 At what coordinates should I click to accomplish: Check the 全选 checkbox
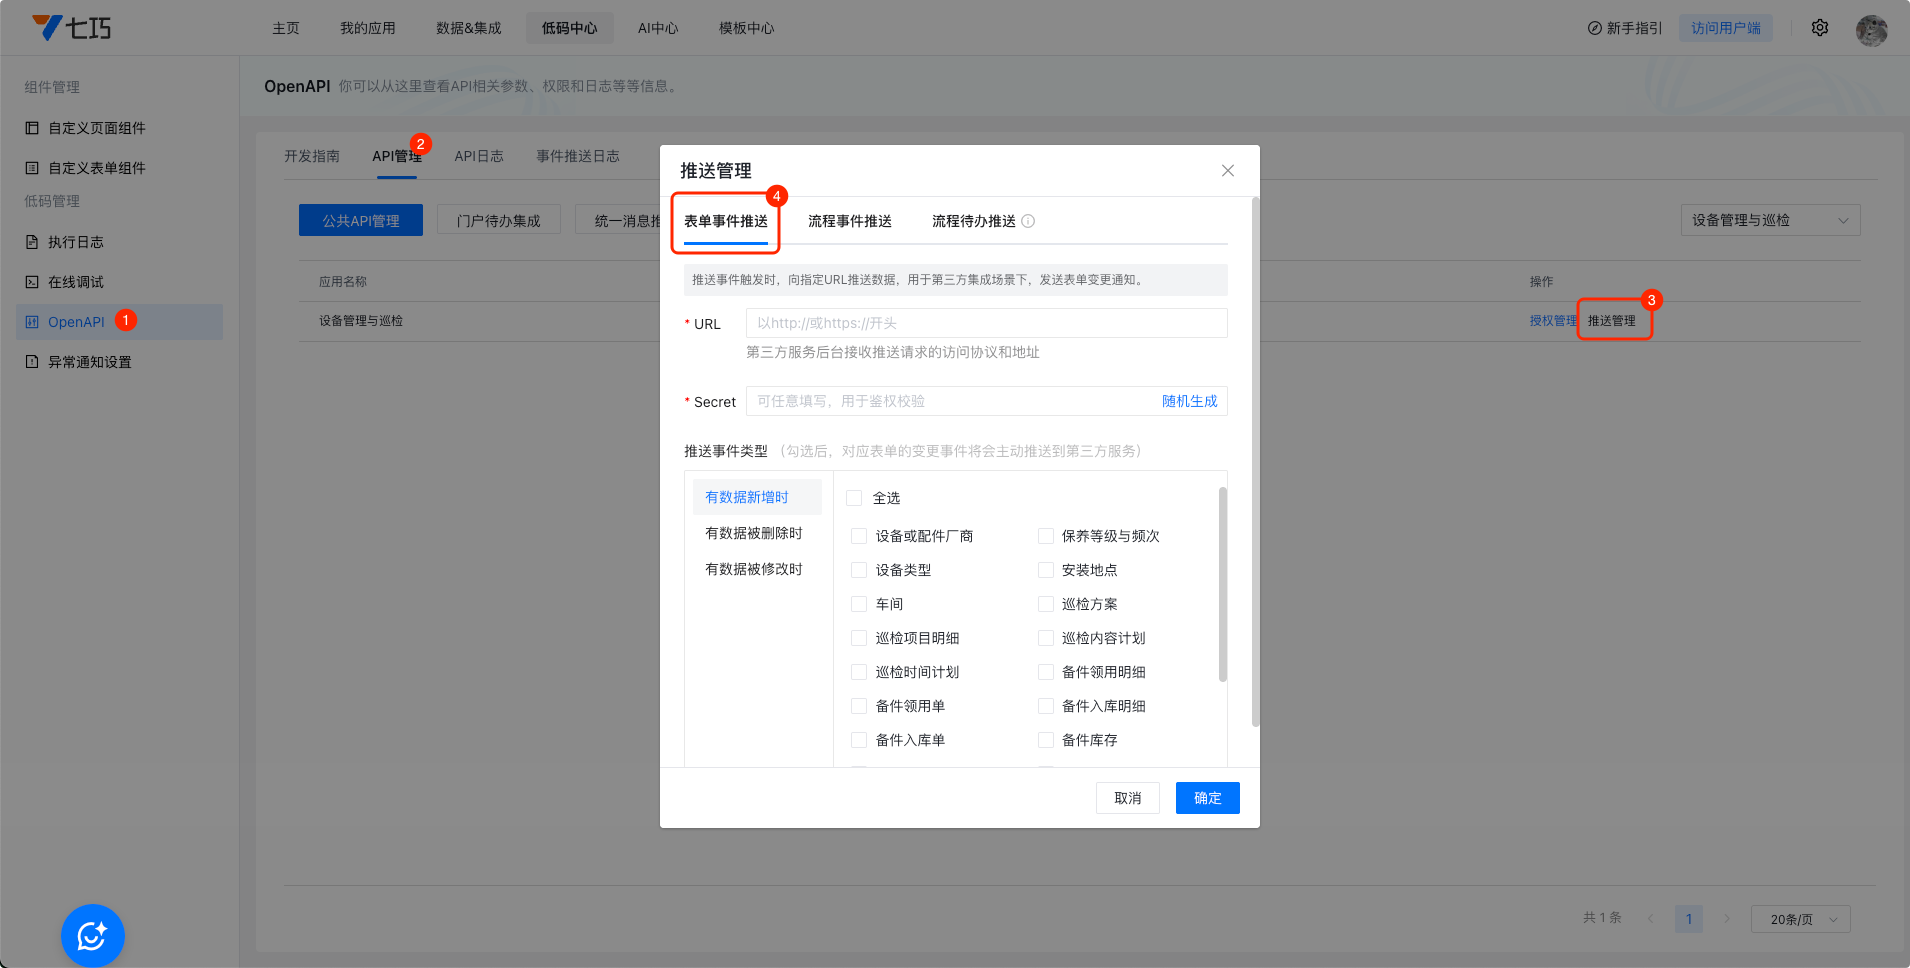pos(854,498)
